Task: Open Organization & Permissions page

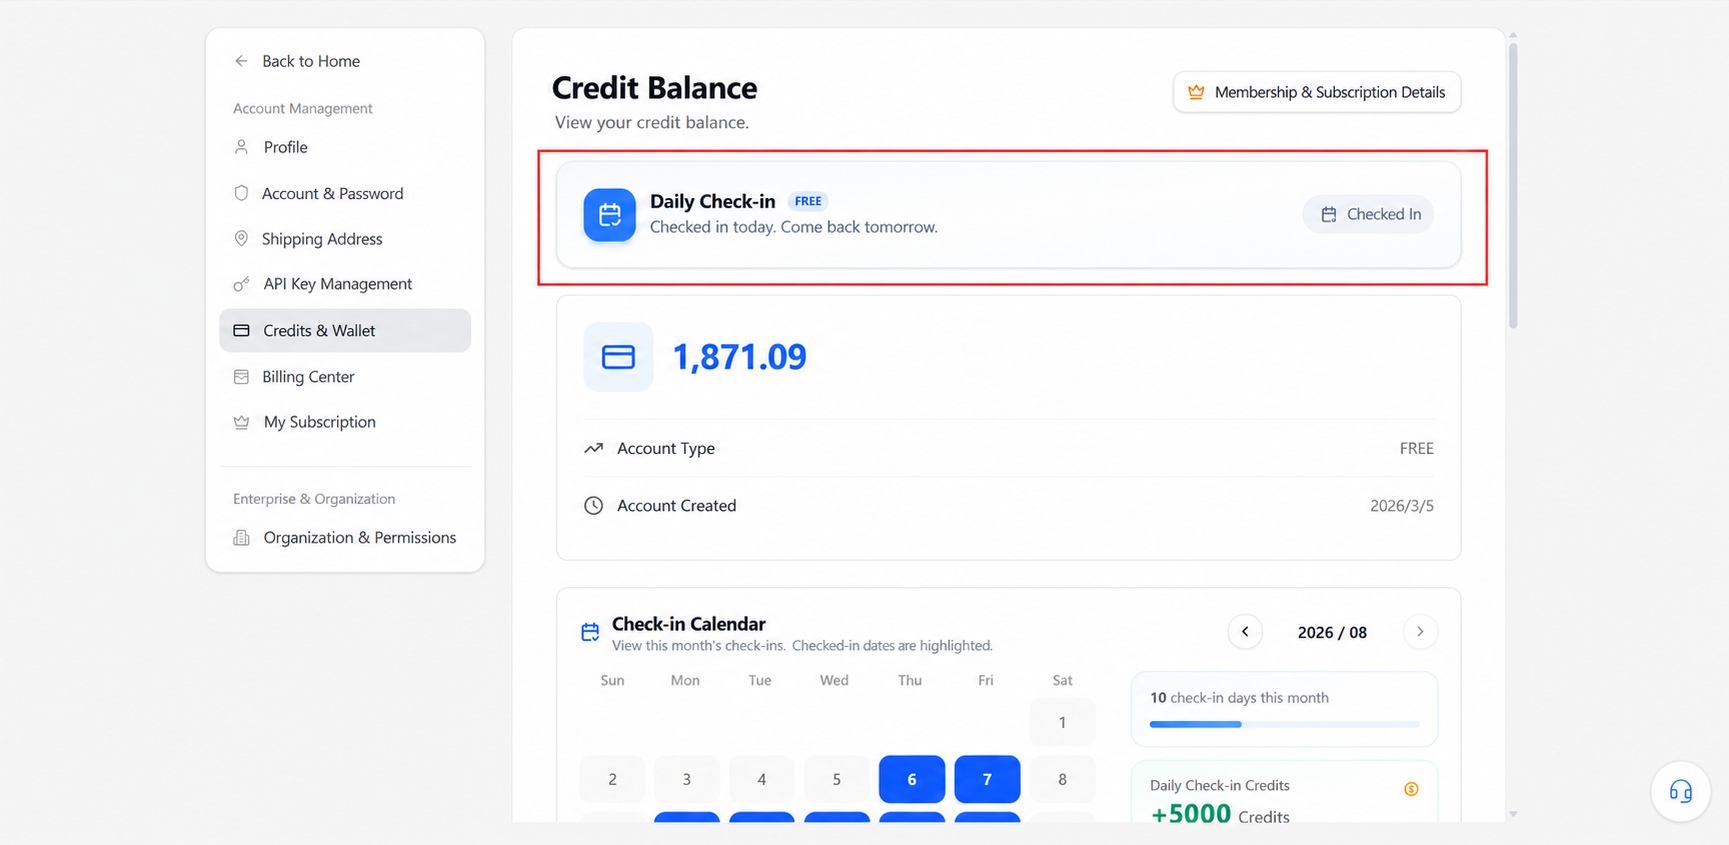Action: [x=345, y=538]
